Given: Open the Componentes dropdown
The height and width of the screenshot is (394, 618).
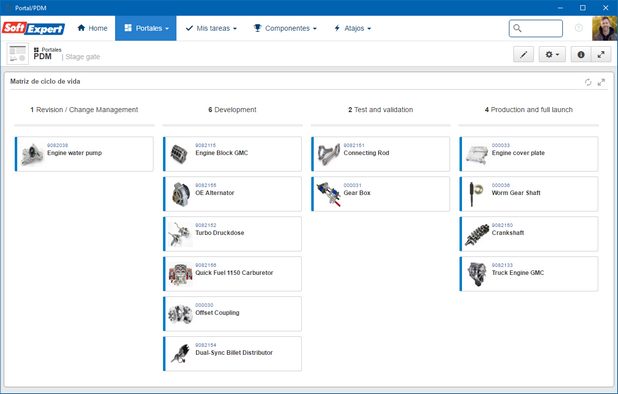Looking at the screenshot, I should 285,28.
